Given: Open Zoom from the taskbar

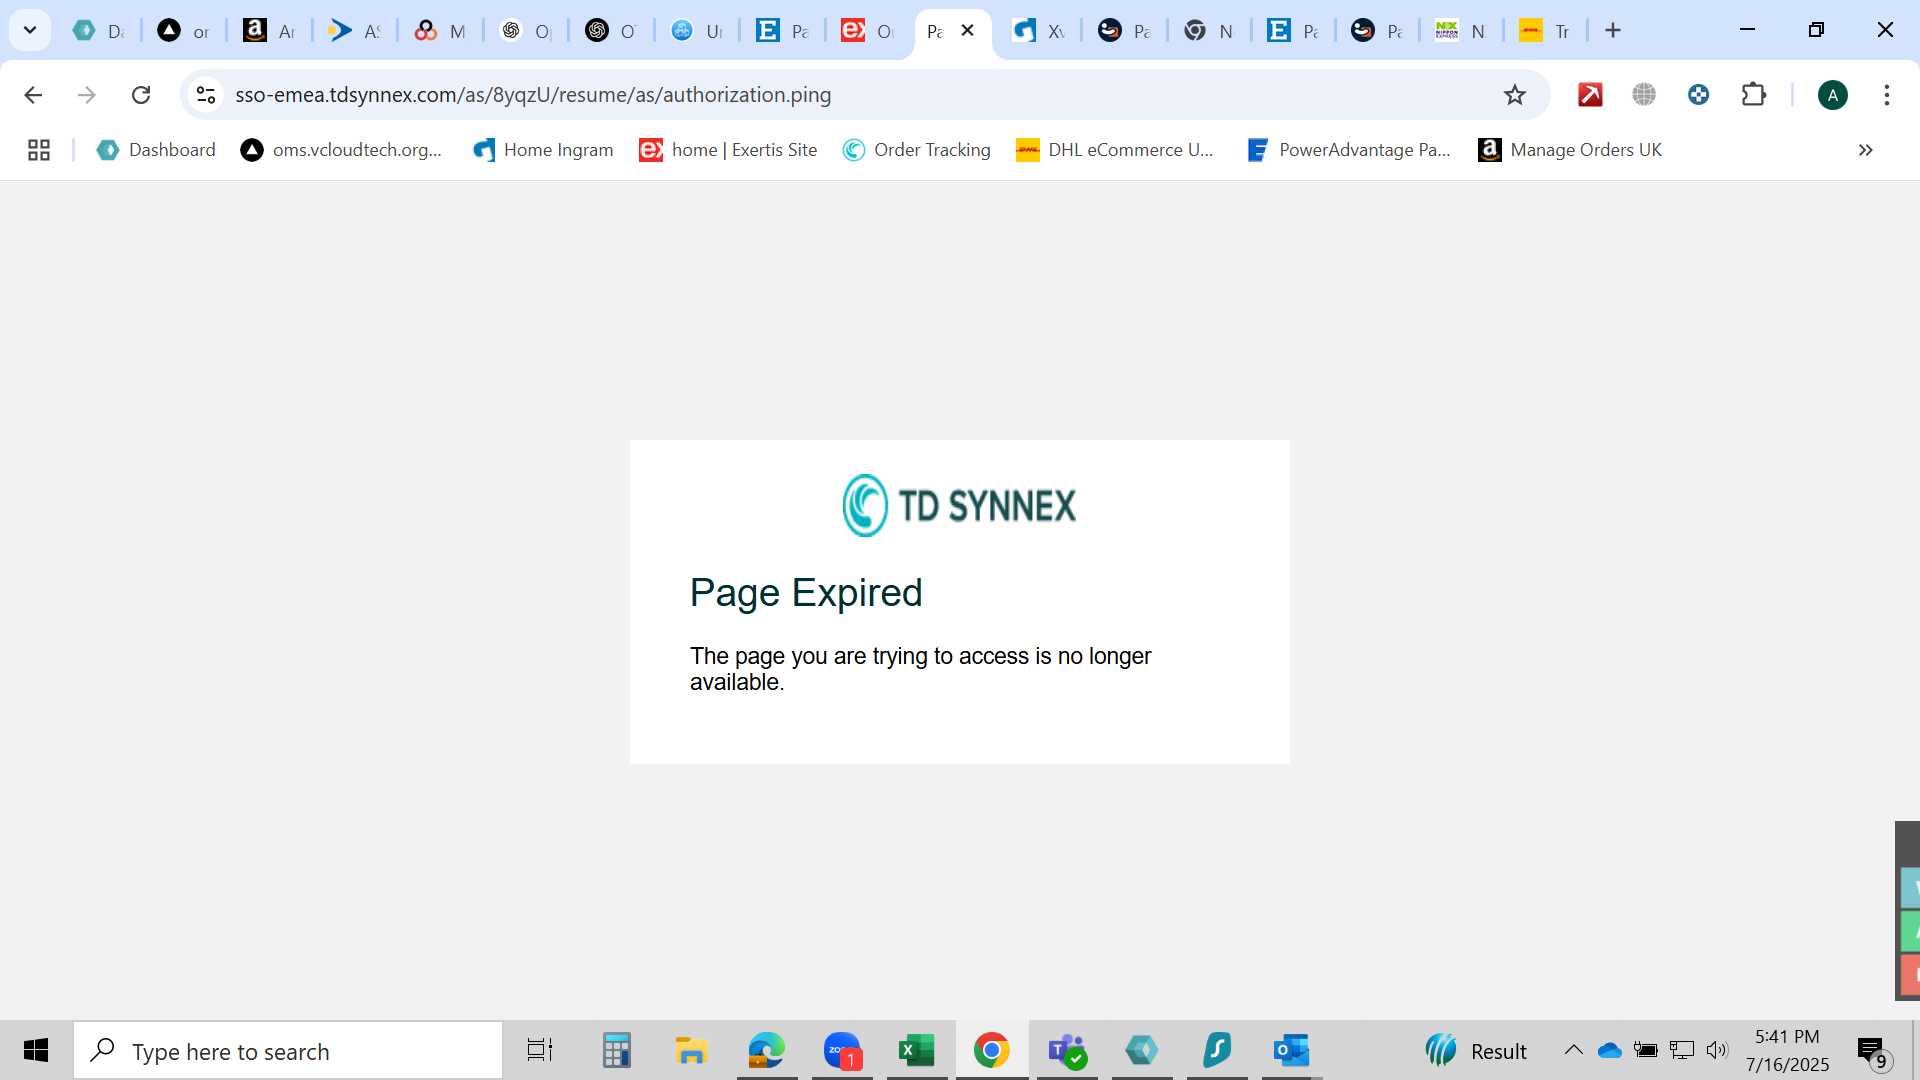Looking at the screenshot, I should tap(842, 1051).
